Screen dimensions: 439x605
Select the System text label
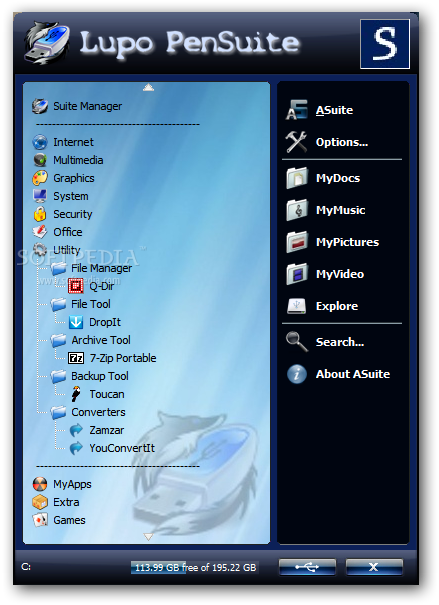(71, 196)
